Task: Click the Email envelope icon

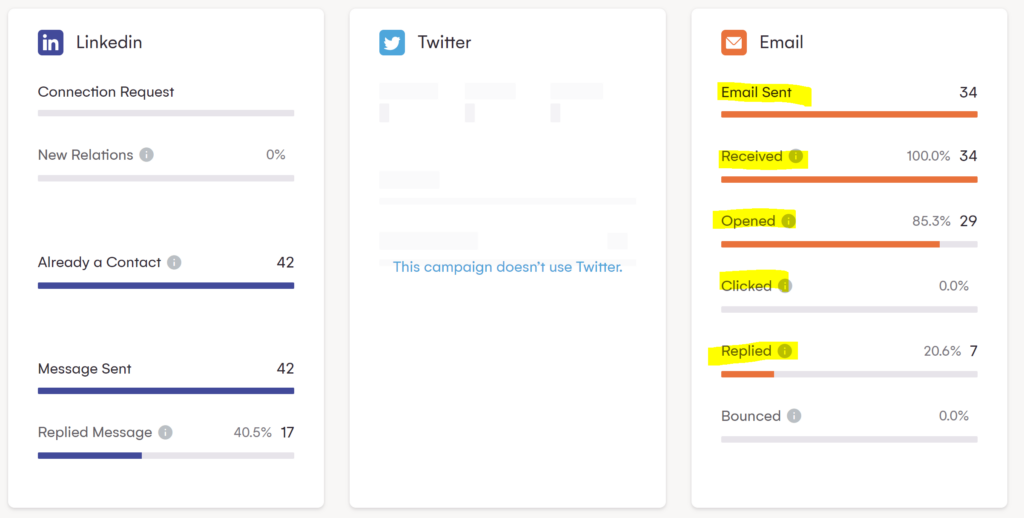Action: tap(734, 43)
